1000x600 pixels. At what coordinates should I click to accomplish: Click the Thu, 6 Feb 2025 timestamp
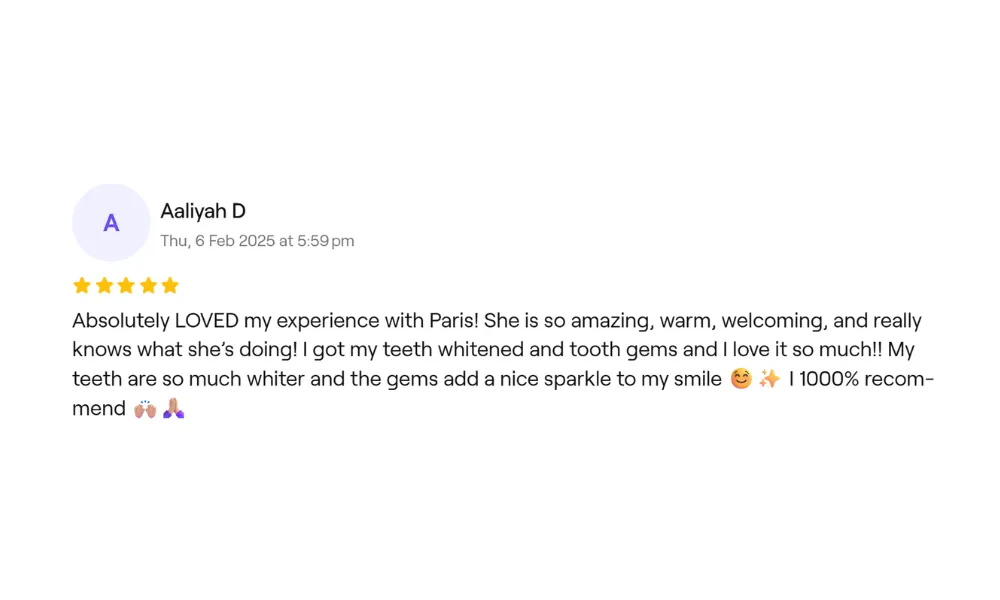tap(257, 241)
